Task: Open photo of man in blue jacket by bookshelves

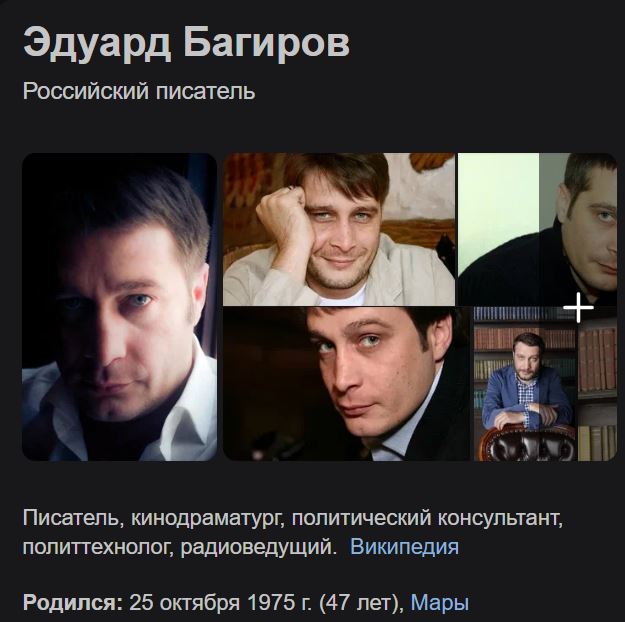Action: point(545,384)
